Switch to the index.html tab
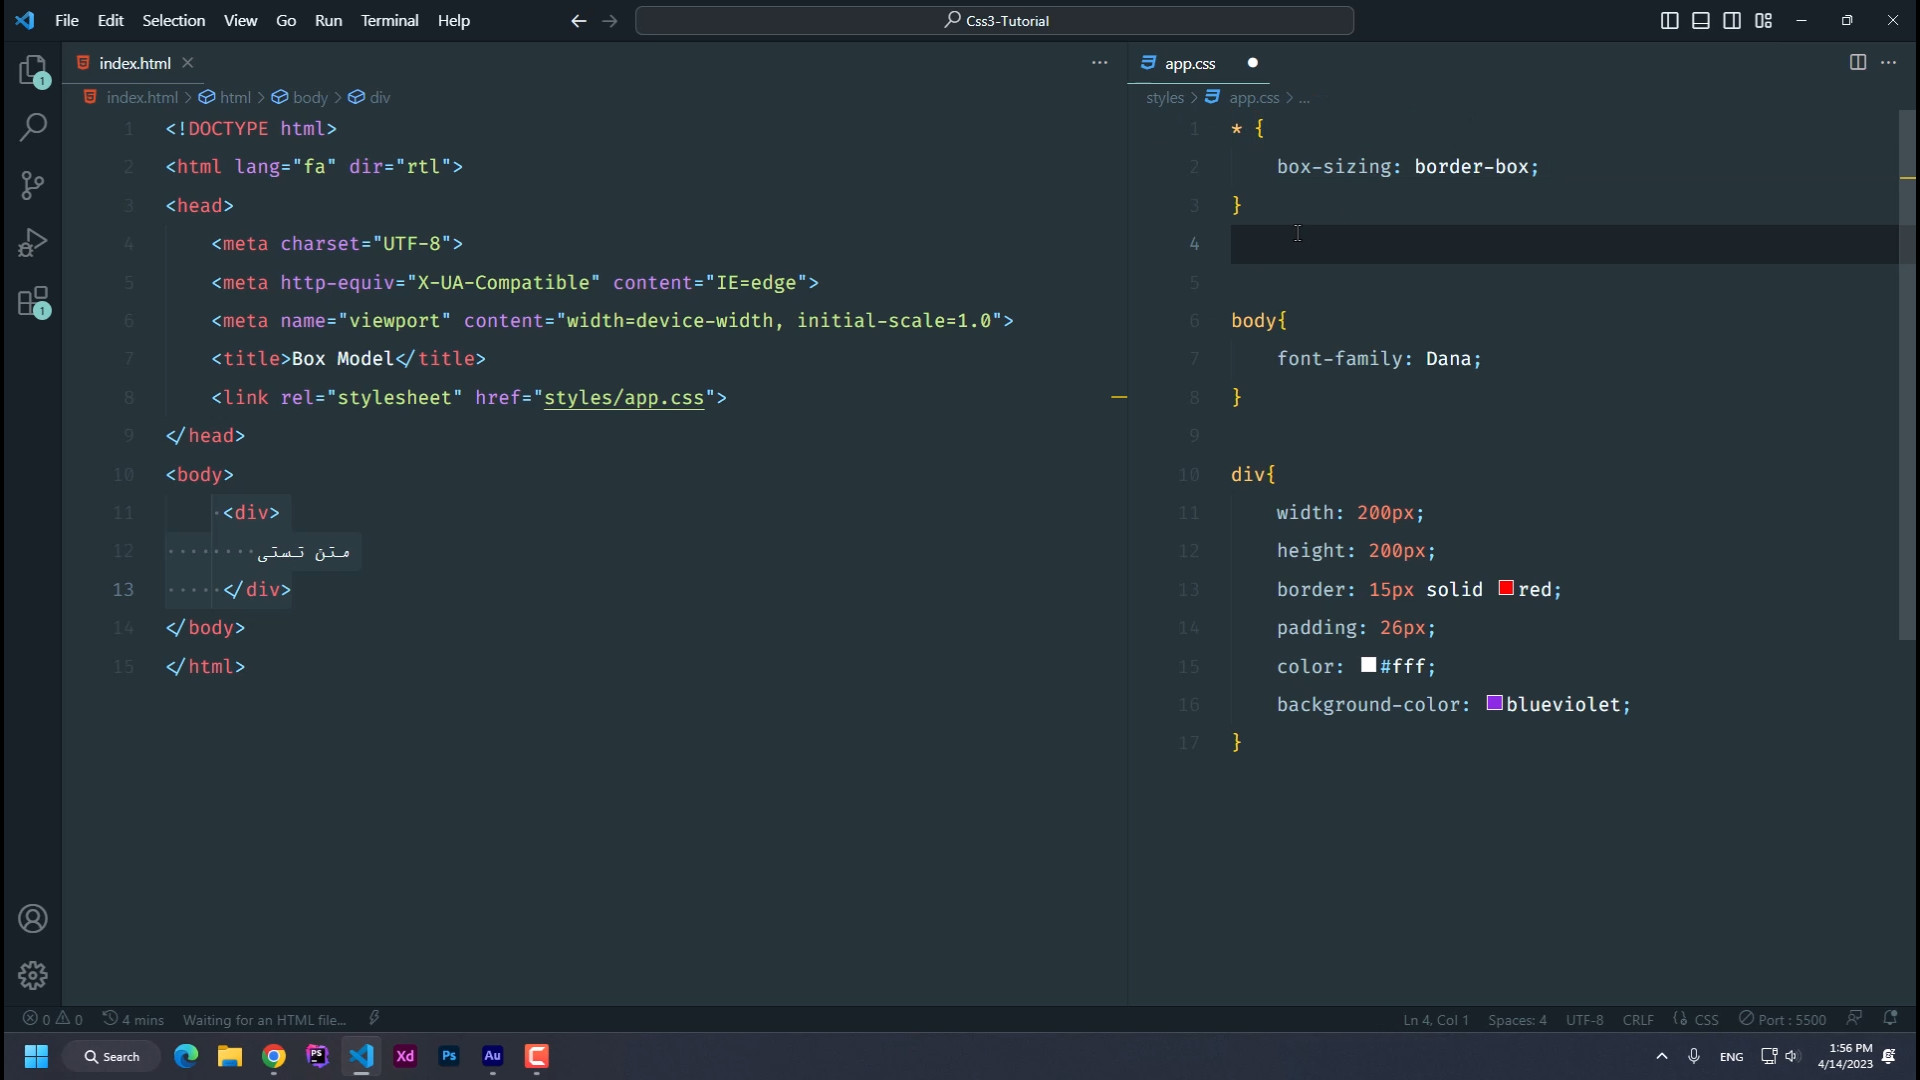1920x1080 pixels. pos(134,63)
